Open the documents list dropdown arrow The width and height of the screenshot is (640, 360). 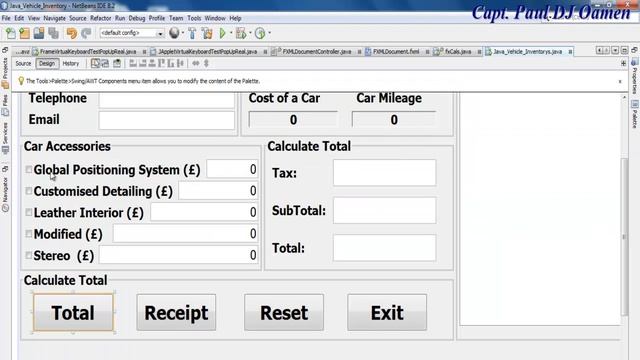615,51
